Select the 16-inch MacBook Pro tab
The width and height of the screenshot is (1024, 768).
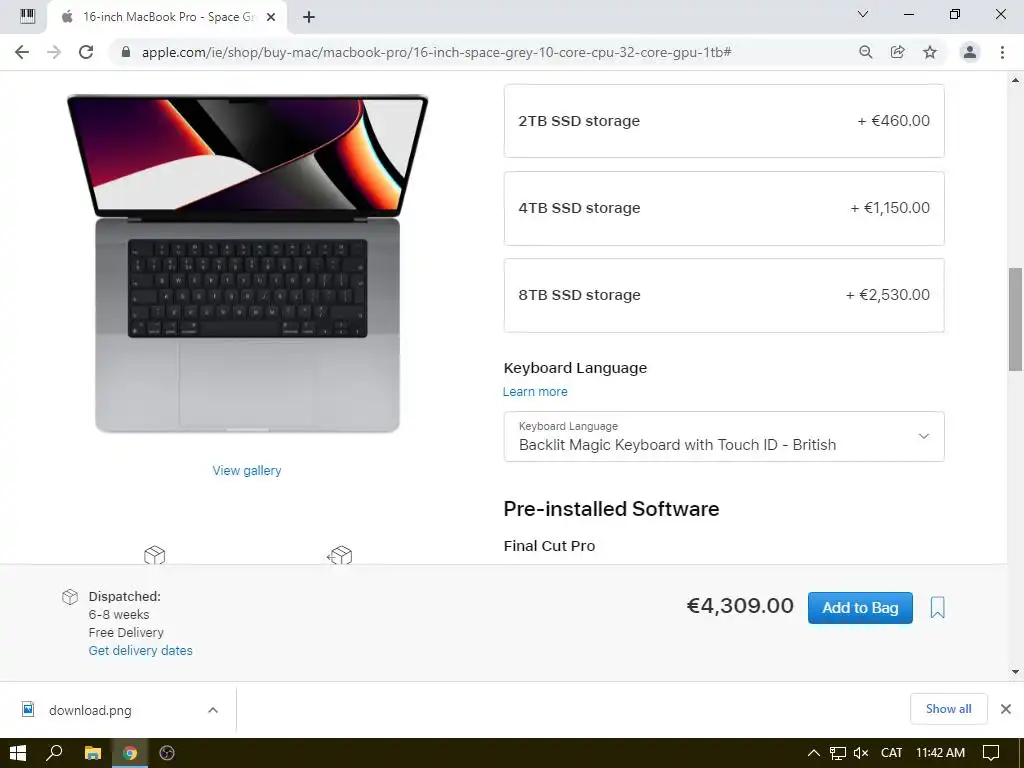pos(167,17)
